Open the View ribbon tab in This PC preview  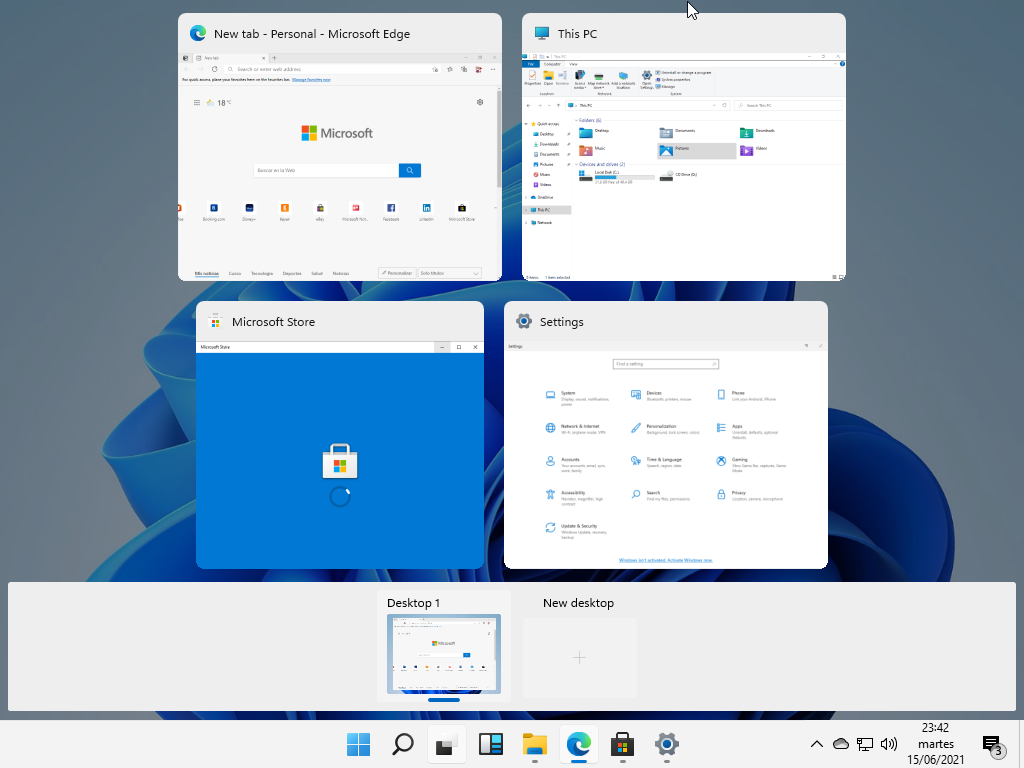point(573,64)
